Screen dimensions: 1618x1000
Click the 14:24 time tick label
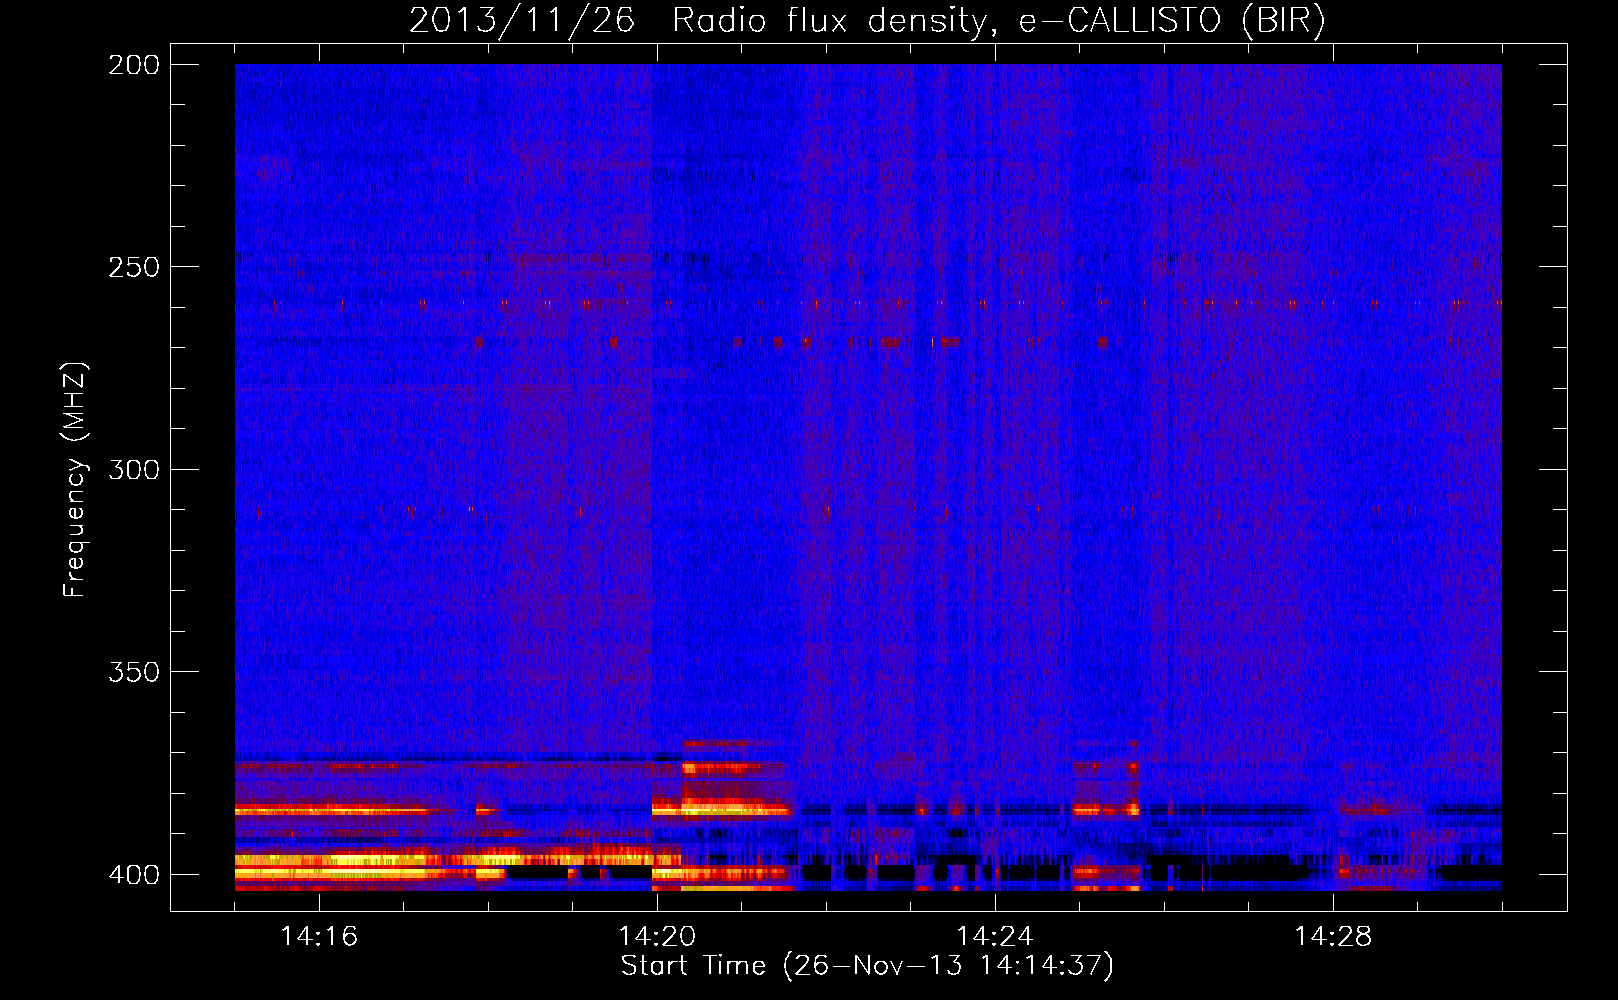click(x=995, y=936)
